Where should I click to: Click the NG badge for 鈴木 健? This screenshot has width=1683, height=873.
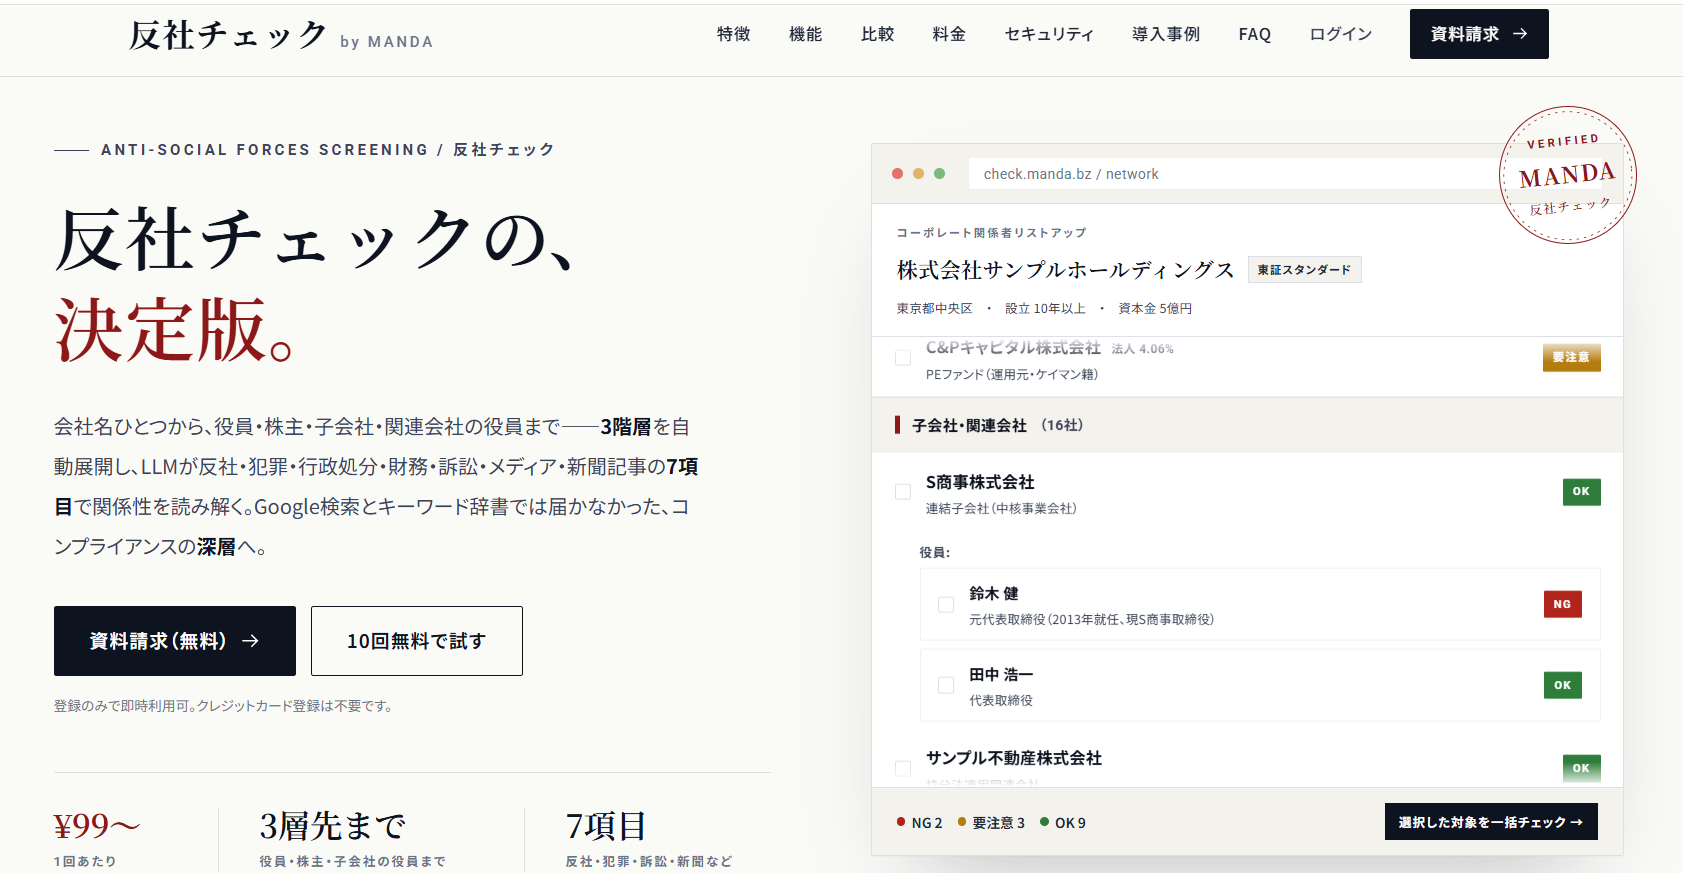coord(1562,604)
